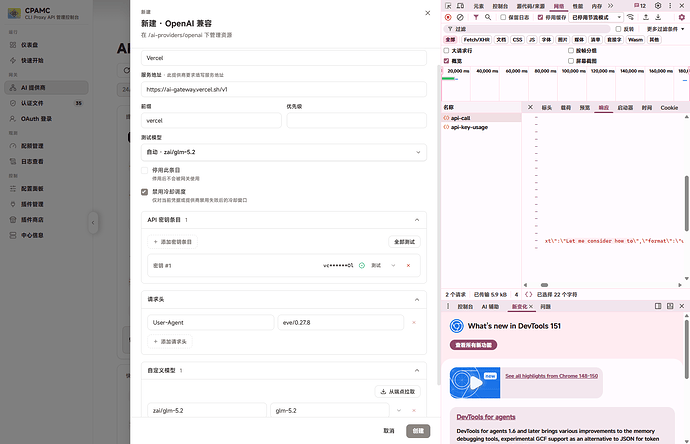Image resolution: width=690 pixels, height=444 pixels.
Task: Delete key #1 with red X
Action: pos(408,265)
